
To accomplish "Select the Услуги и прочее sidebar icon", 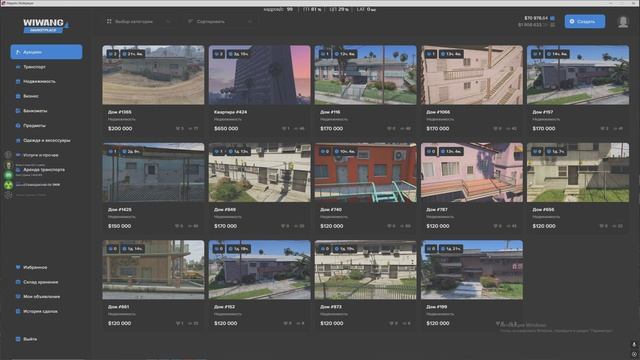I will click(x=18, y=155).
